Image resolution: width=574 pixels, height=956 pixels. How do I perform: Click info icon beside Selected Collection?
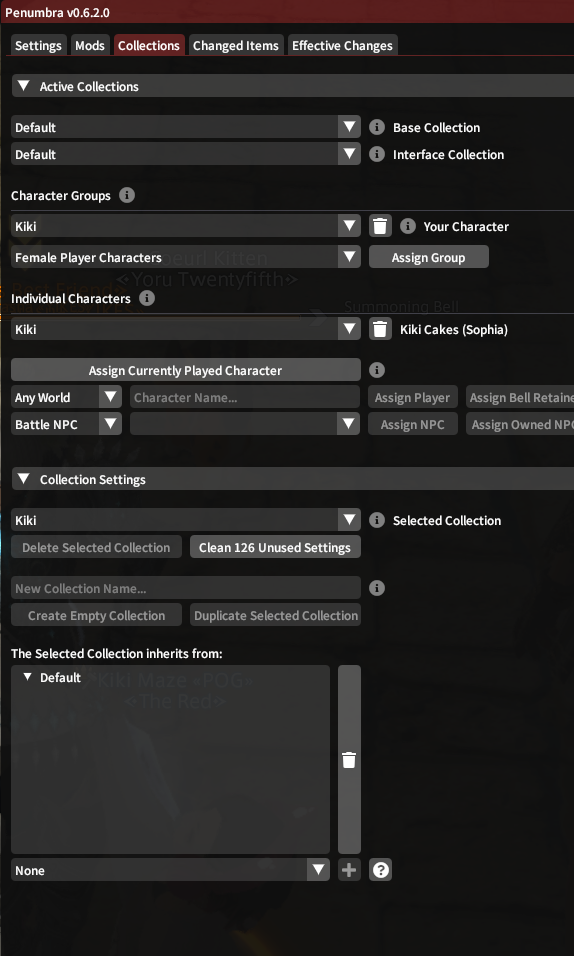(377, 520)
